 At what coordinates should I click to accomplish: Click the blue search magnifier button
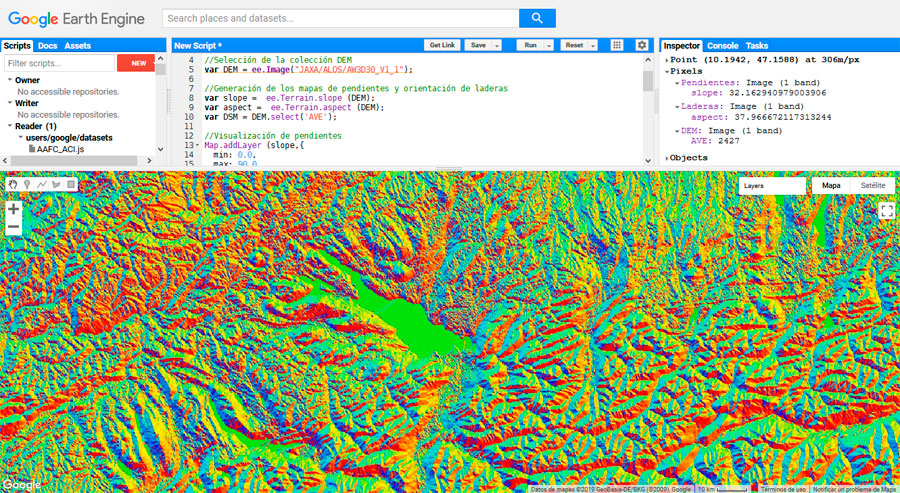click(x=537, y=18)
